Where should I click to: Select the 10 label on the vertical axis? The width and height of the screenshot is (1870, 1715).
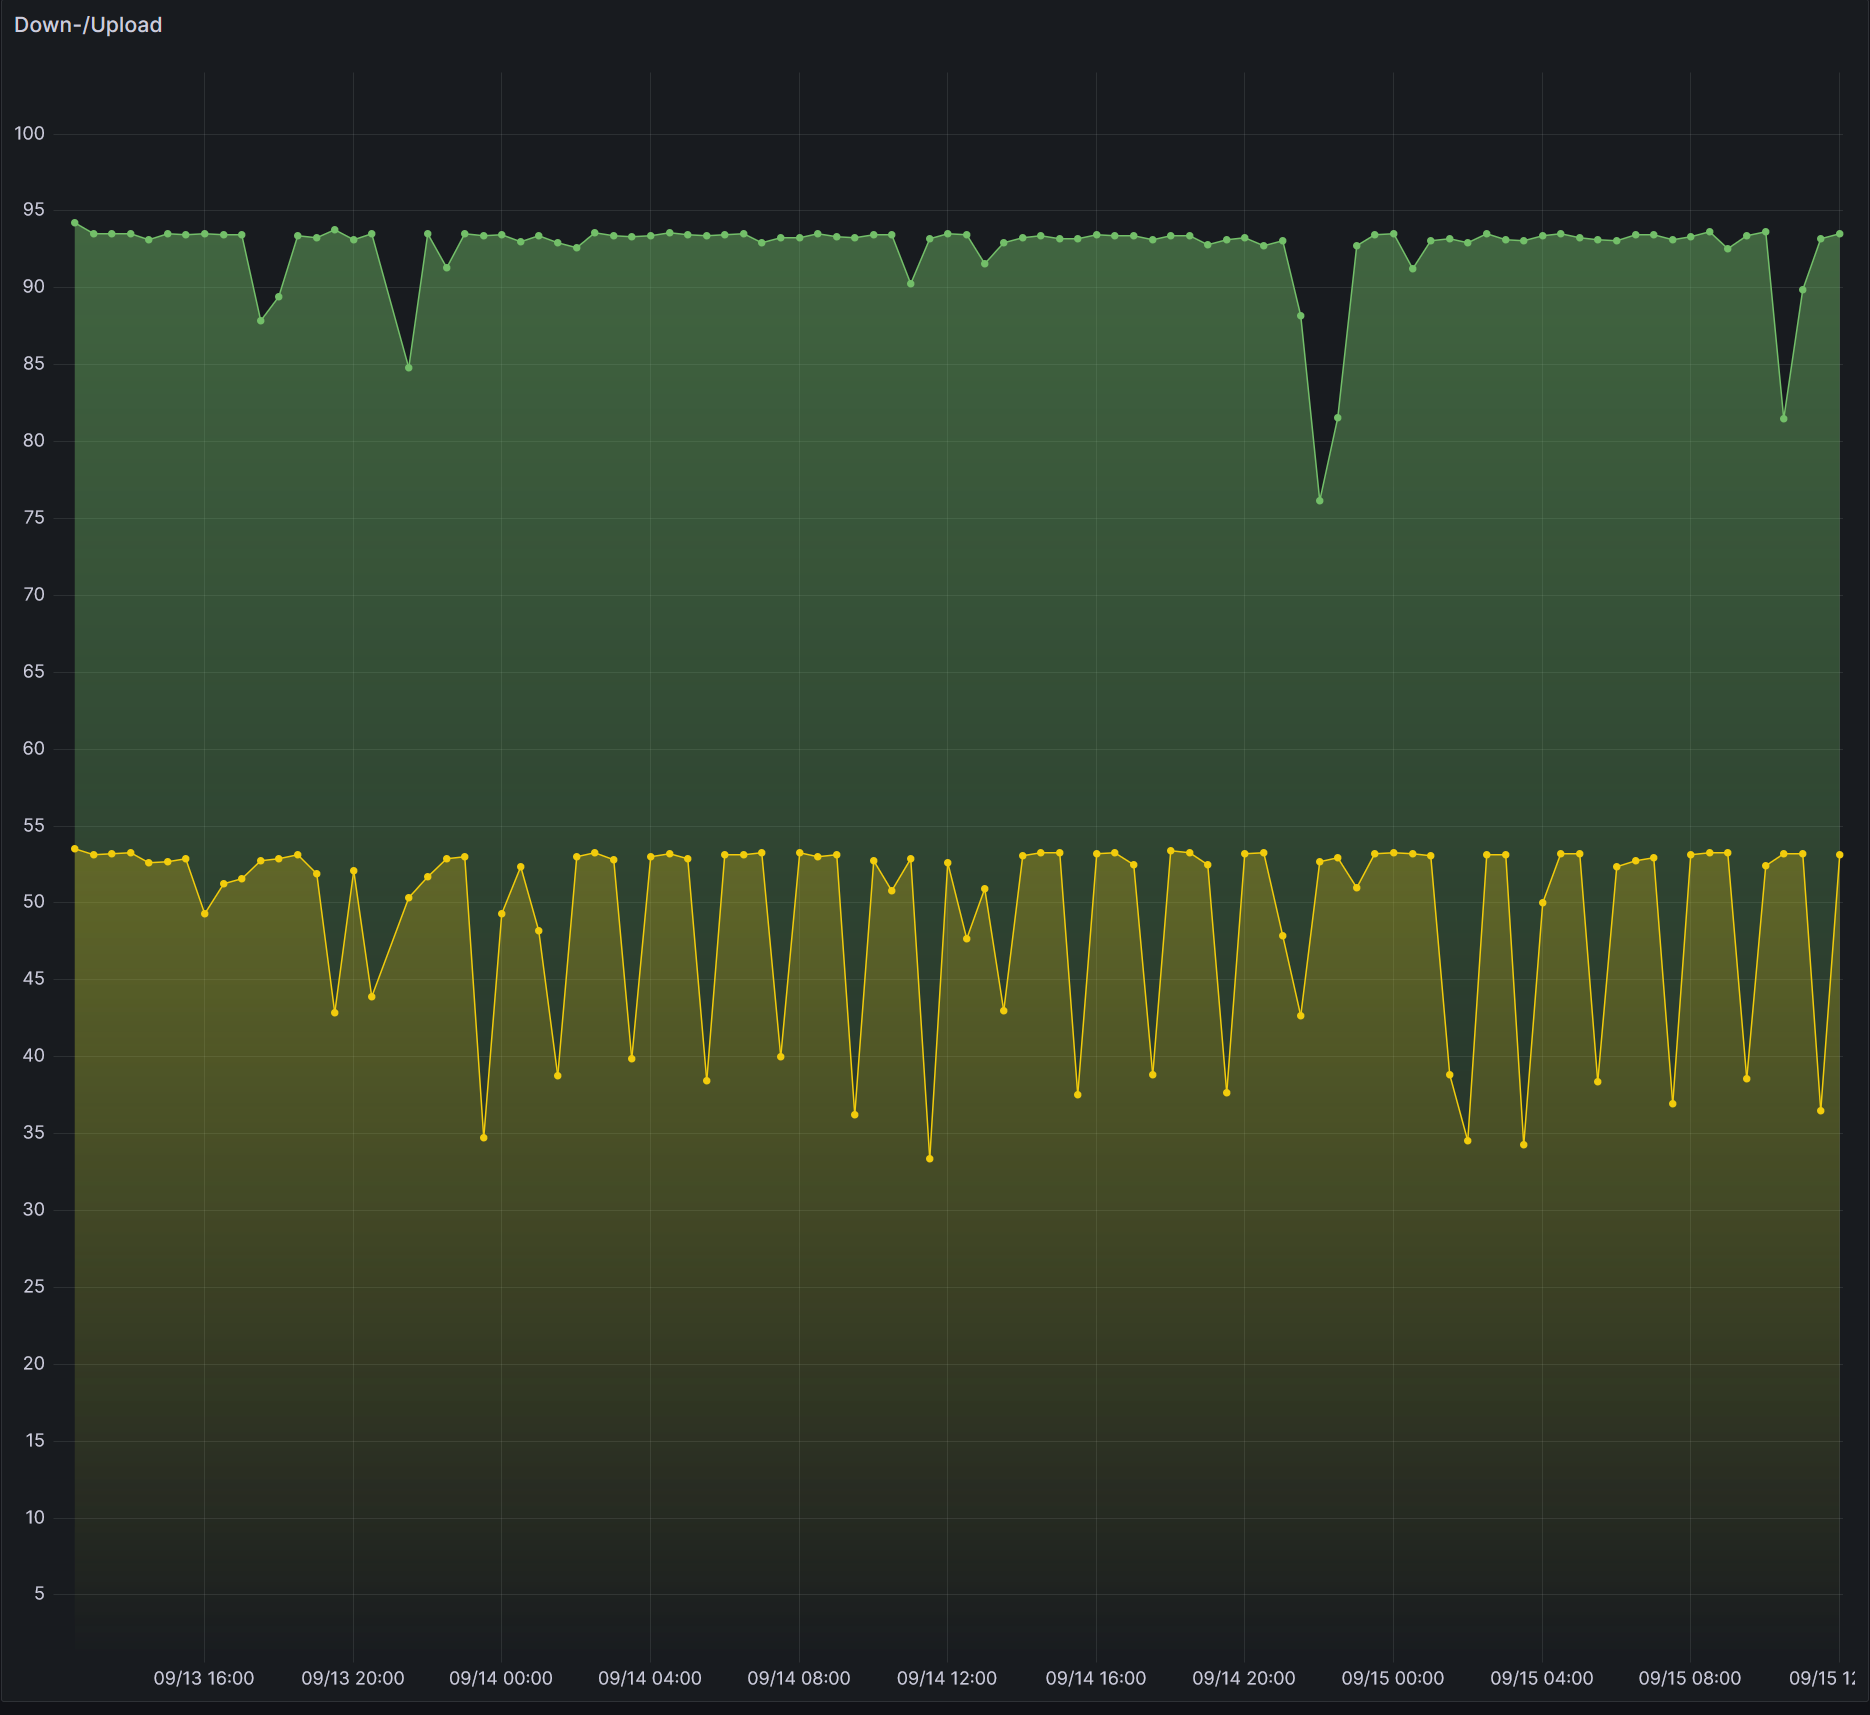(35, 1518)
